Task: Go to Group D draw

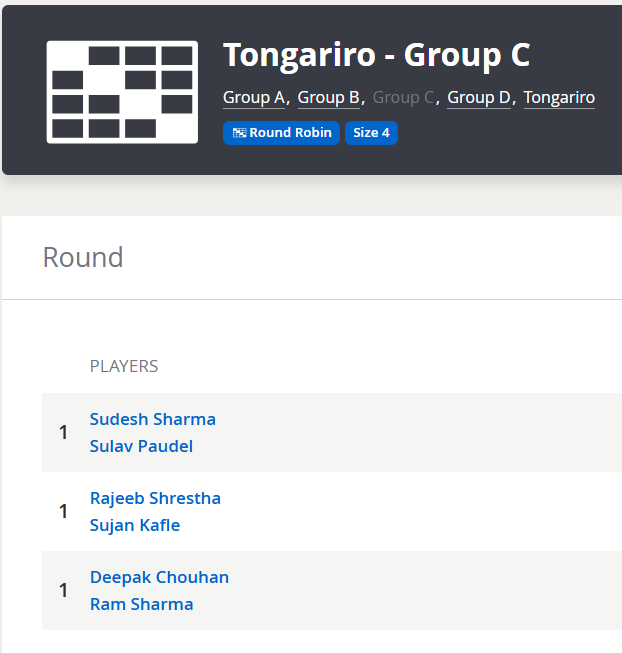Action: click(479, 97)
